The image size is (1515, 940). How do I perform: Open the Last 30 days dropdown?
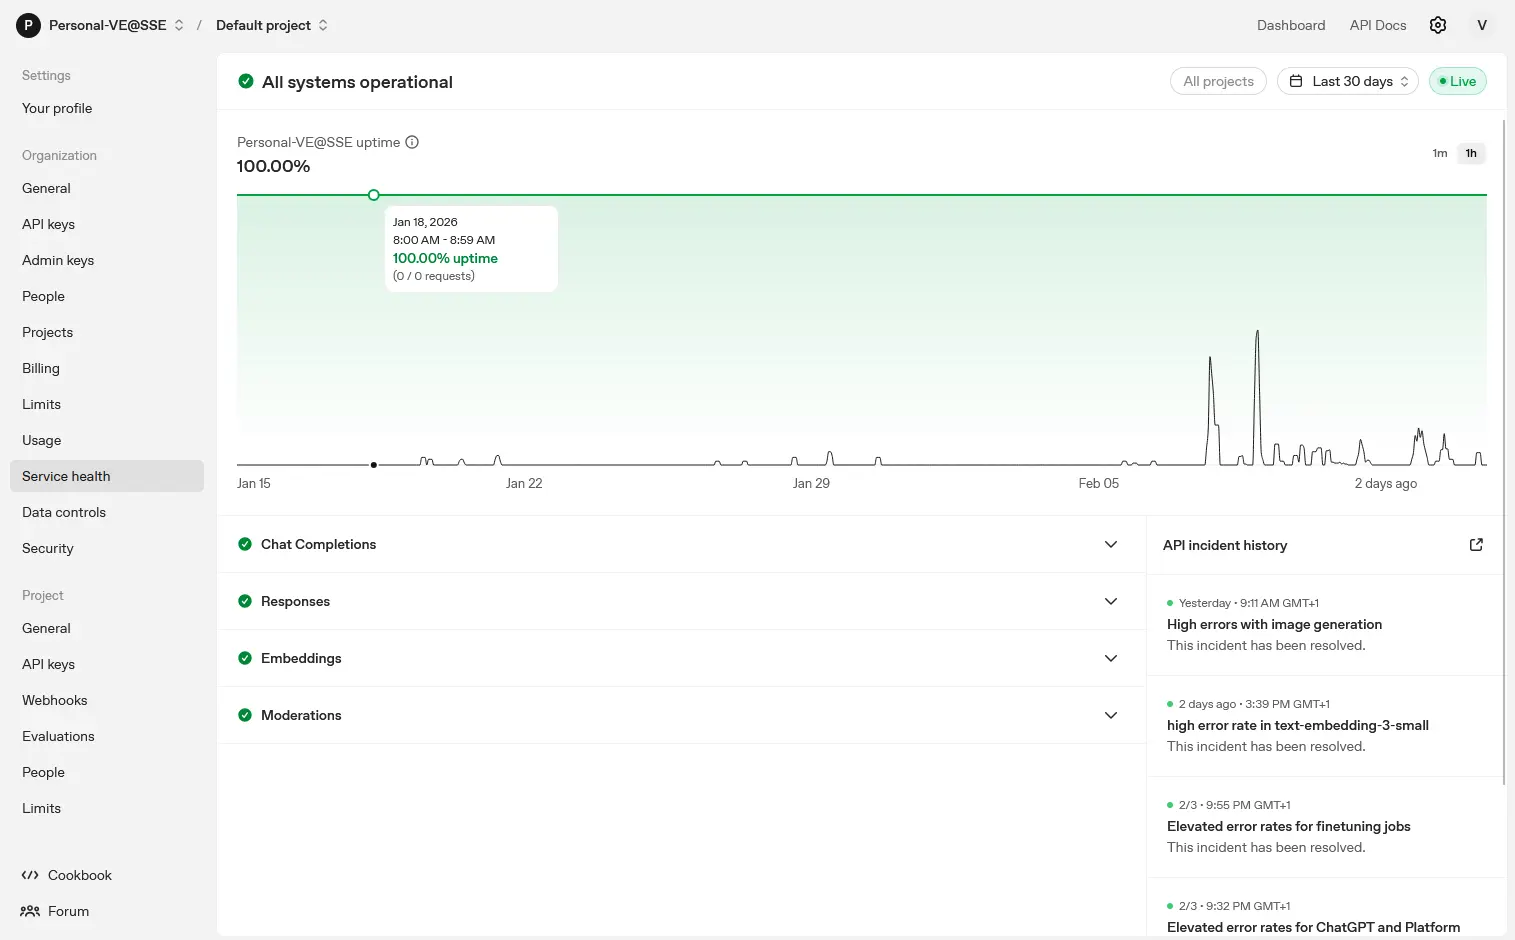coord(1347,81)
